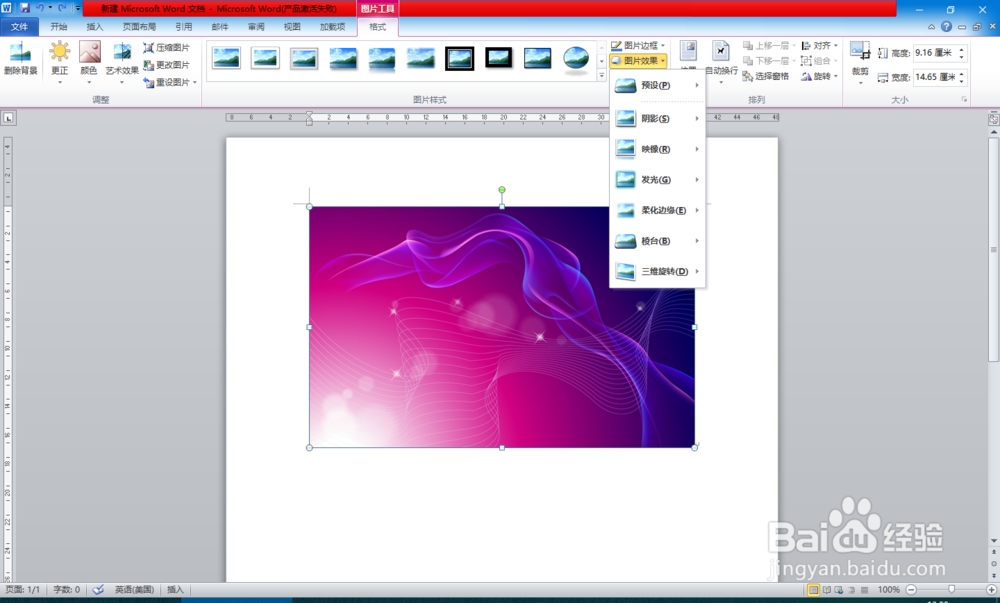Screen dimensions: 1000x603
Task: Click the language 英语(美国) in status bar
Action: [134, 590]
